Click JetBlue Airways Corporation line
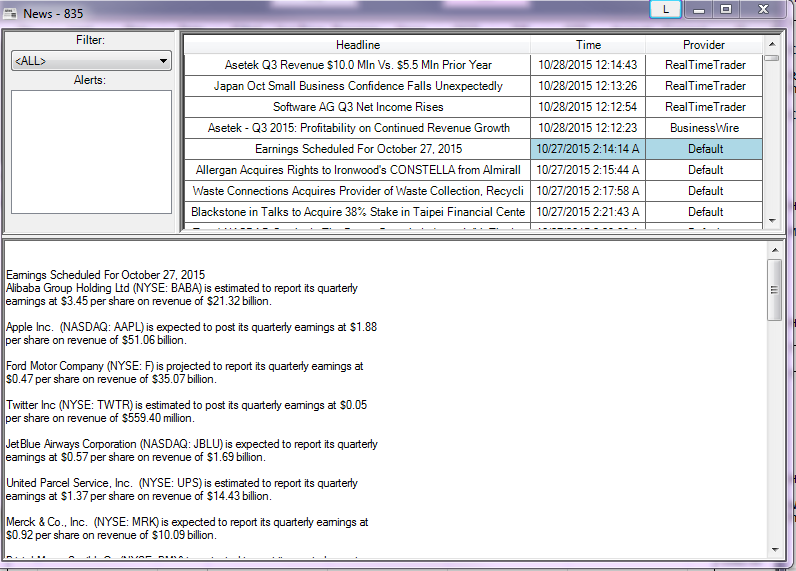796x571 pixels. click(192, 444)
